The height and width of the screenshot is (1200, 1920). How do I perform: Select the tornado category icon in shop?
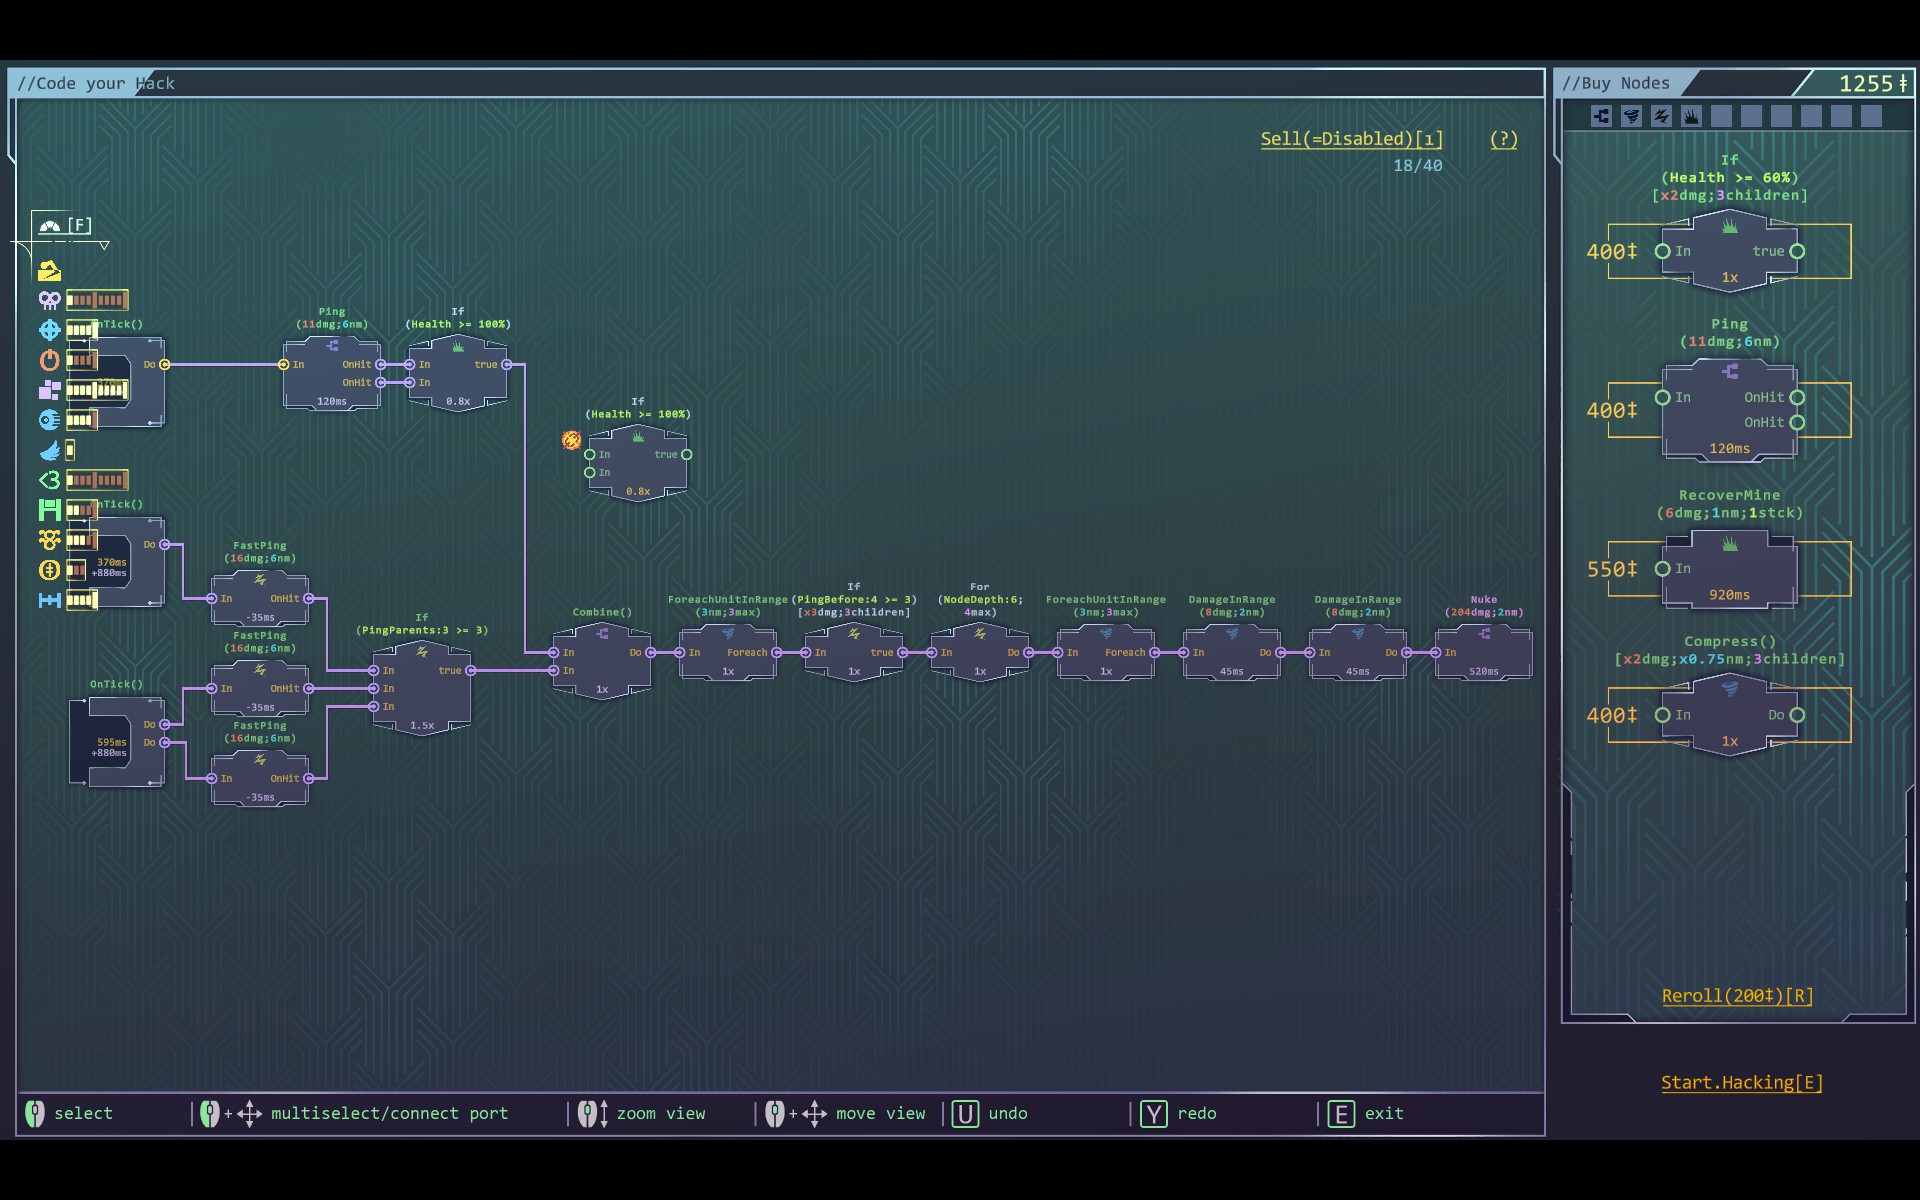click(1631, 117)
